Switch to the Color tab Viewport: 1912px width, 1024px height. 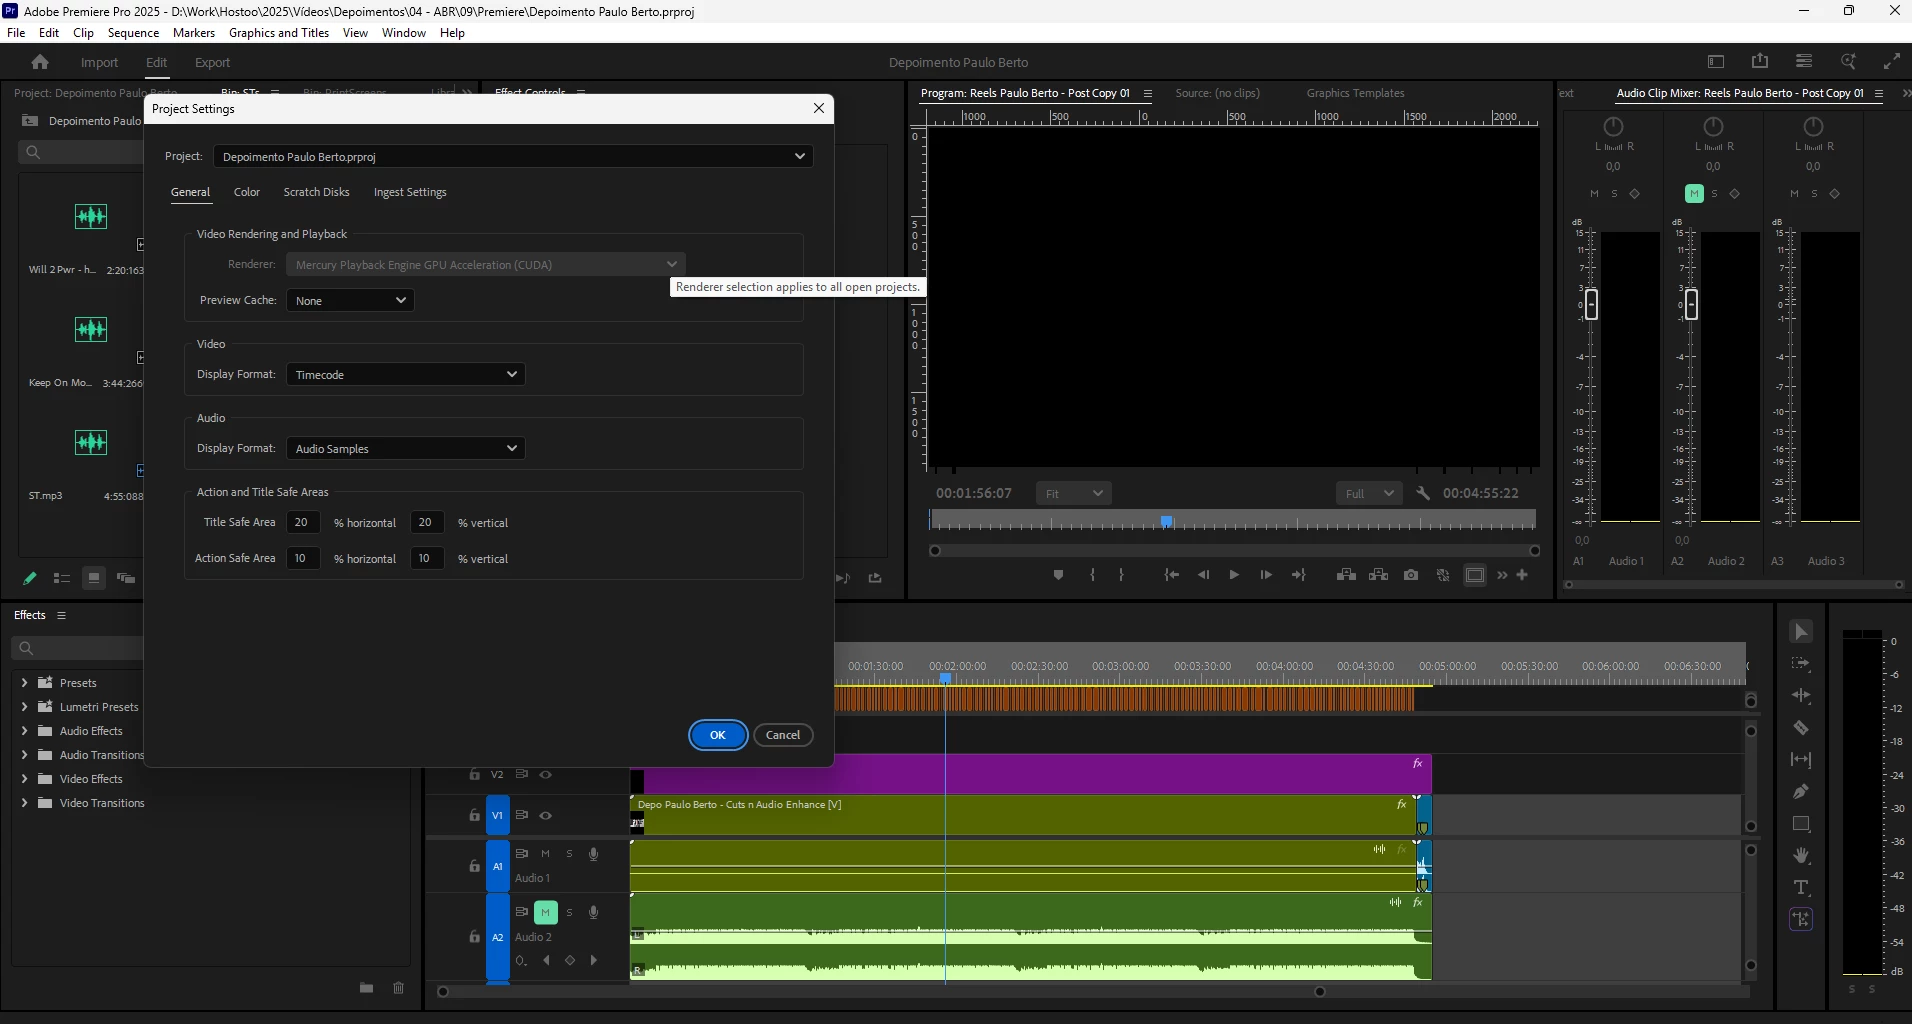247,192
